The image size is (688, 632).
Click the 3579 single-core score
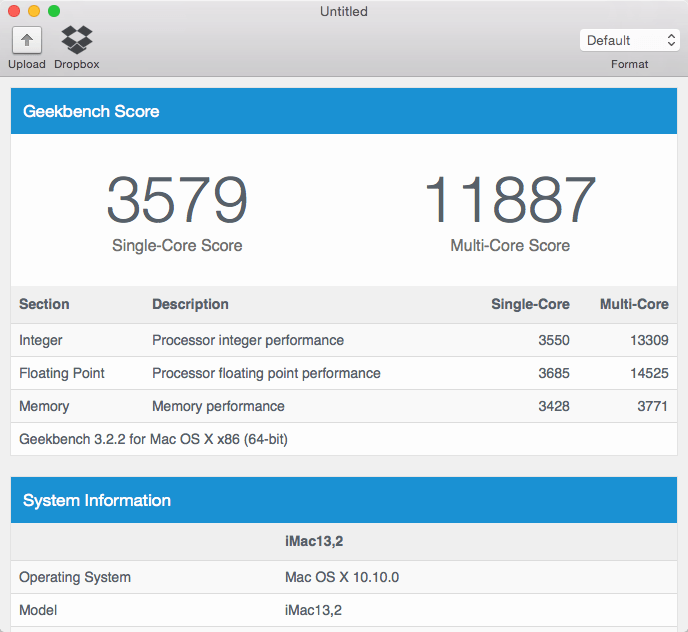point(177,200)
